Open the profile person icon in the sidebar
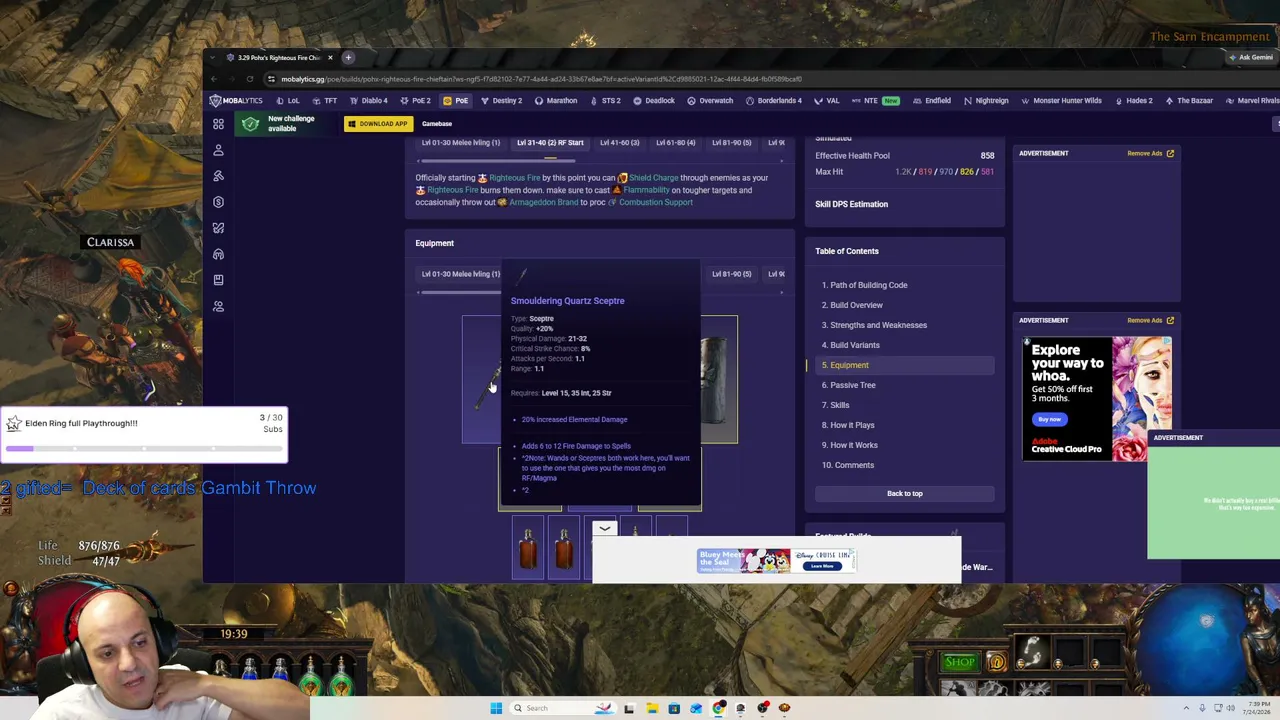The image size is (1280, 720). (218, 150)
